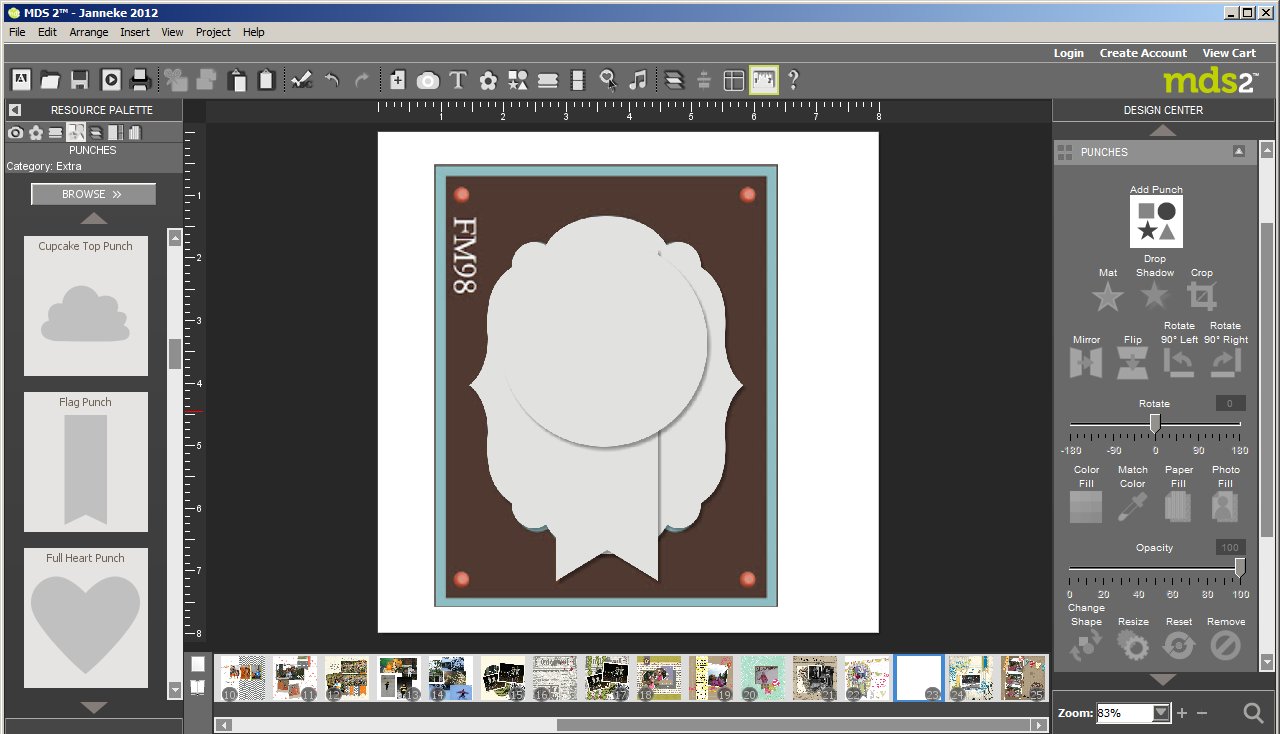The image size is (1280, 734).
Task: Toggle the grid guides toolbar button
Action: pyautogui.click(x=734, y=80)
